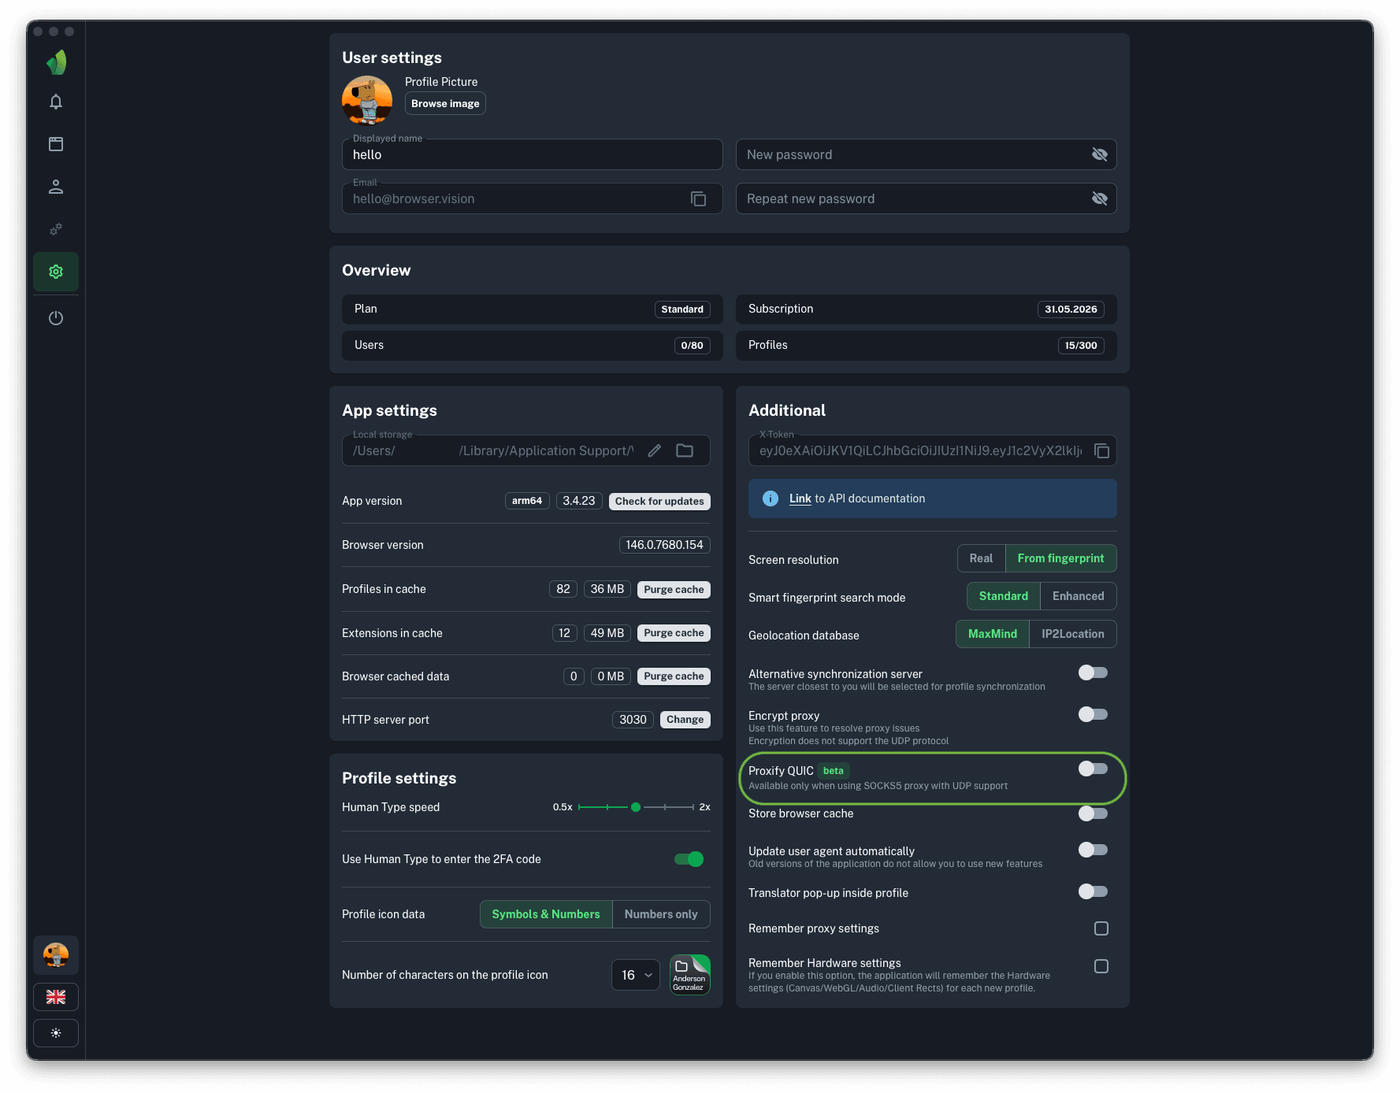Select Symbols & Numbers icon data

[546, 914]
